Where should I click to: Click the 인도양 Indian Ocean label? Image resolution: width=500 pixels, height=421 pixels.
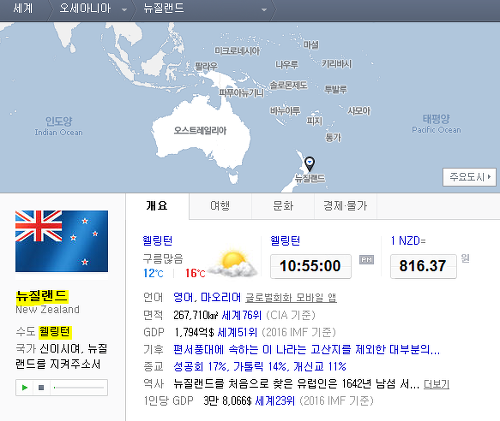59,126
